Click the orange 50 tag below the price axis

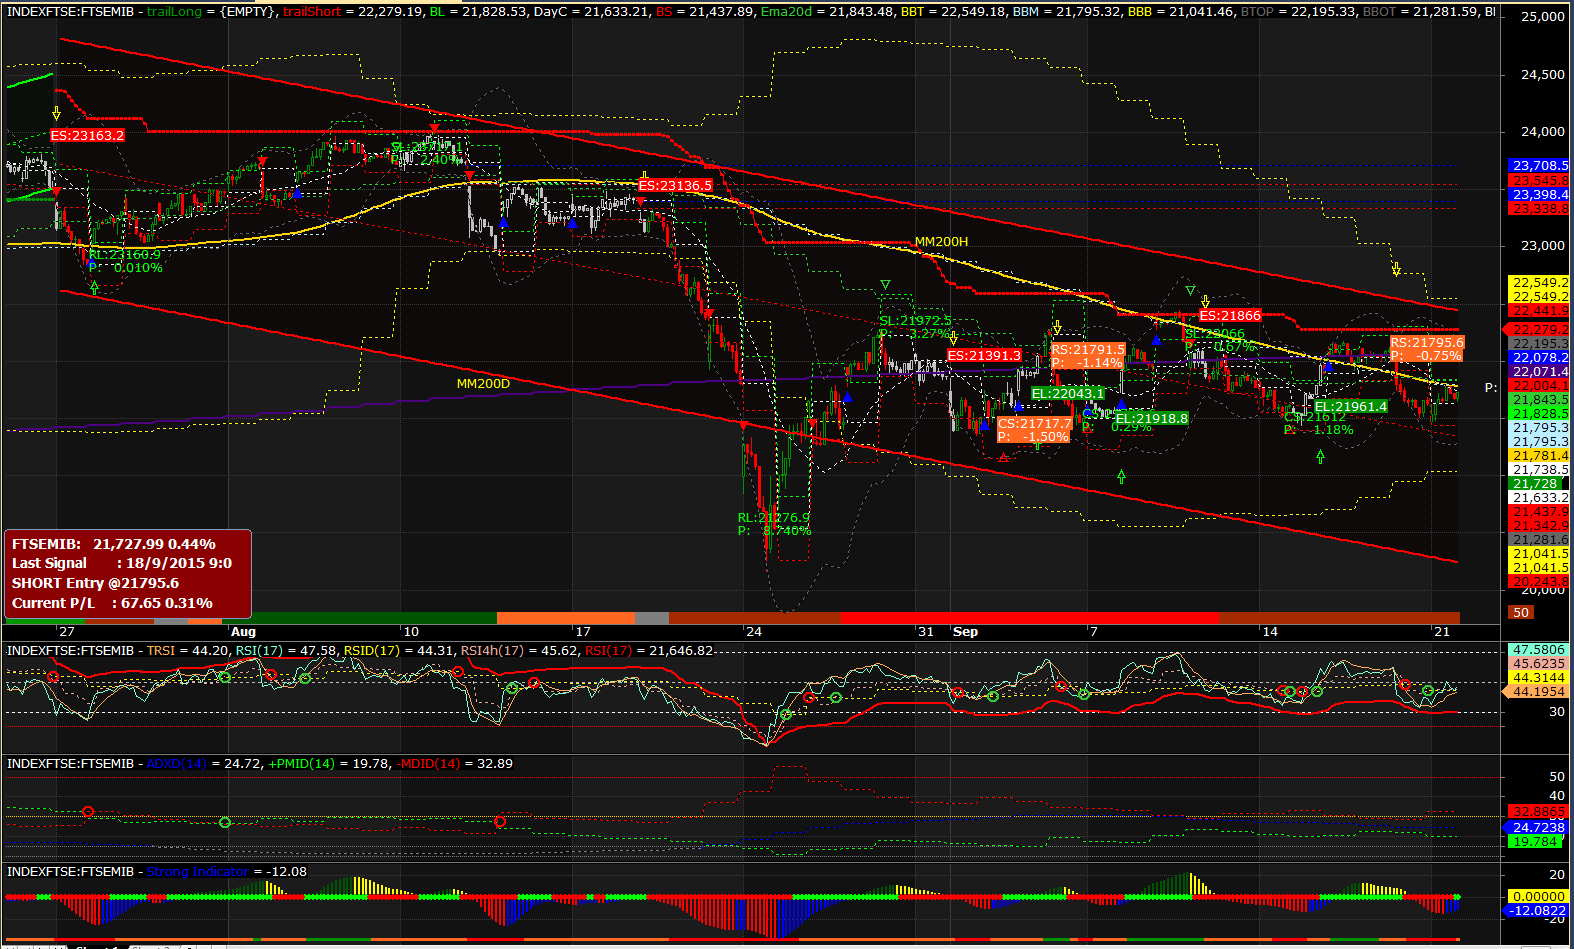coord(1521,612)
